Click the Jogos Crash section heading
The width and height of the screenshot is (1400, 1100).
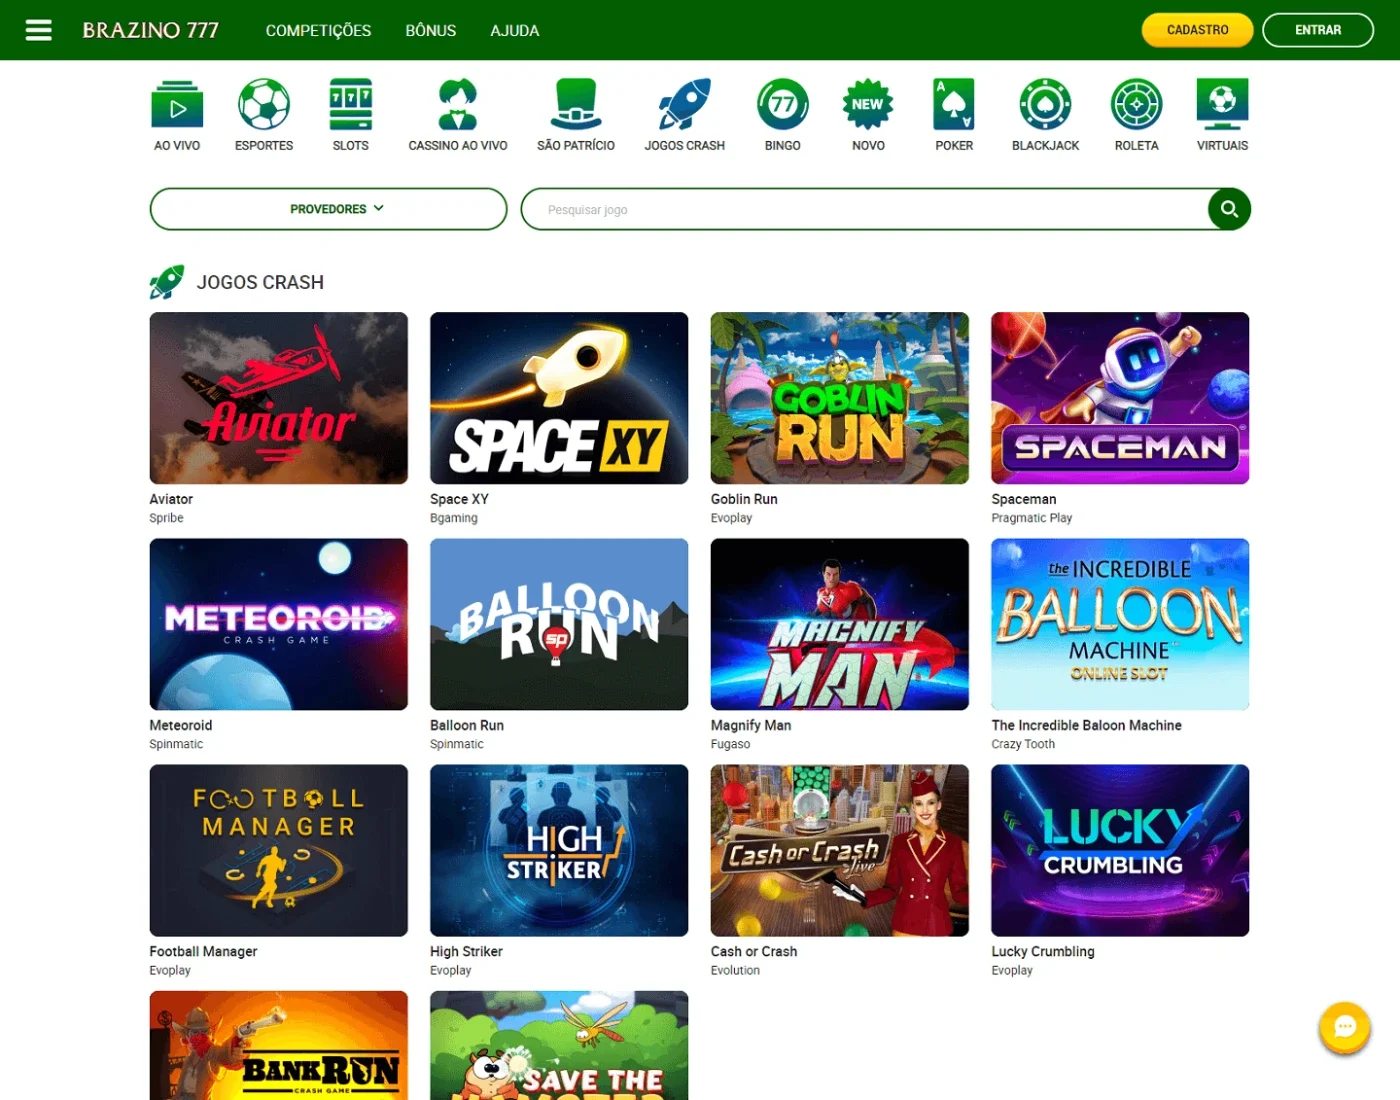pos(260,282)
